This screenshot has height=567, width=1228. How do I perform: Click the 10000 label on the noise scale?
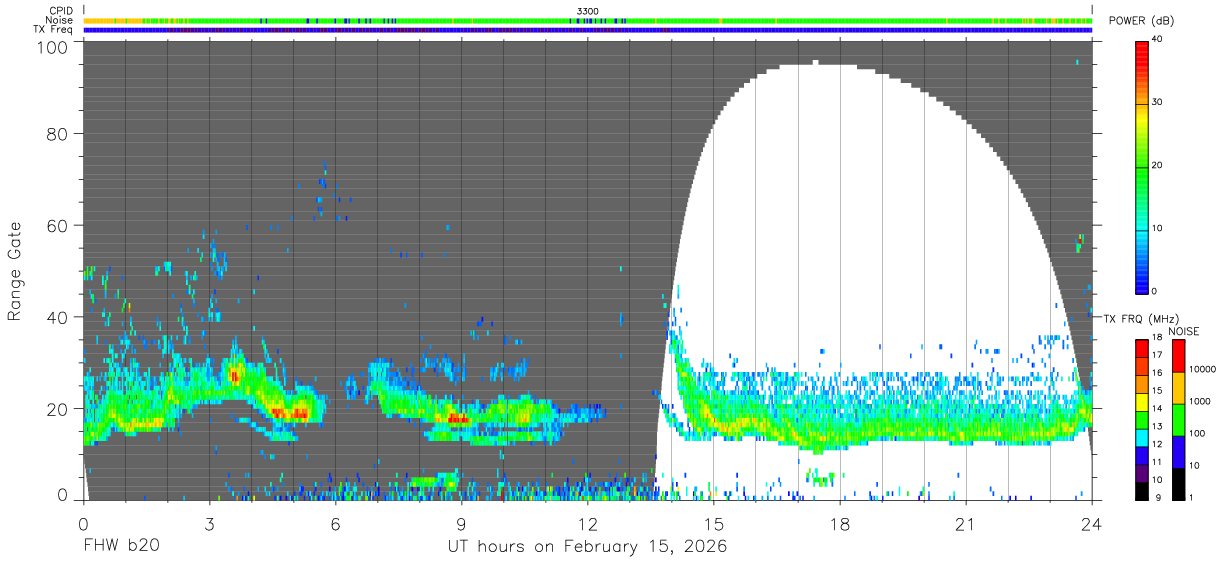pyautogui.click(x=1201, y=369)
